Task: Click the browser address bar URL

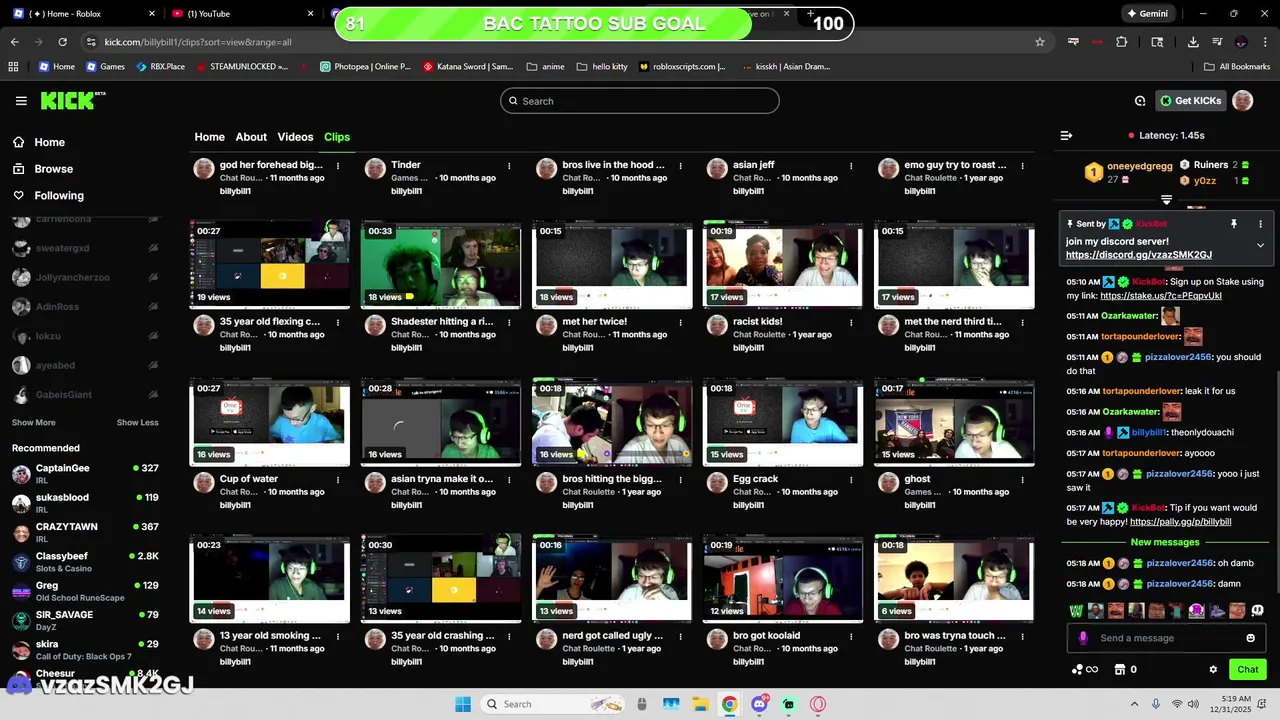Action: [x=198, y=42]
